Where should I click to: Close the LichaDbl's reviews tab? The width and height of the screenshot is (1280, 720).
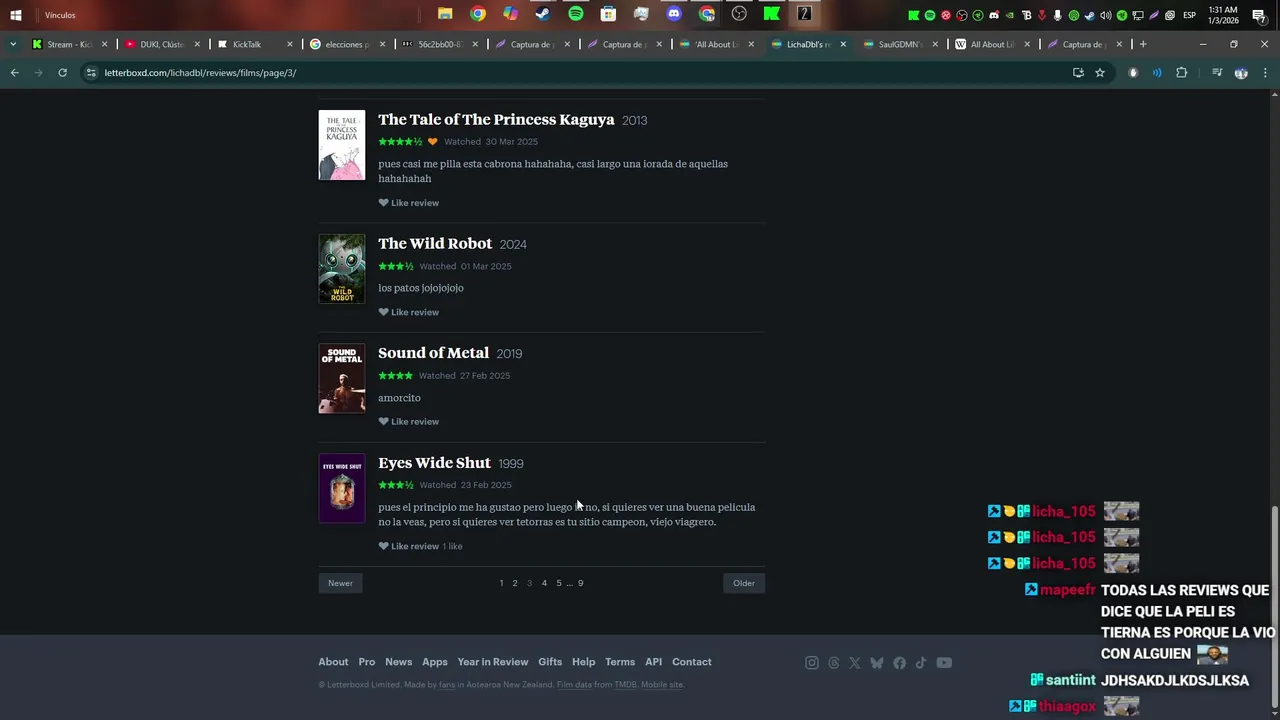tap(843, 44)
